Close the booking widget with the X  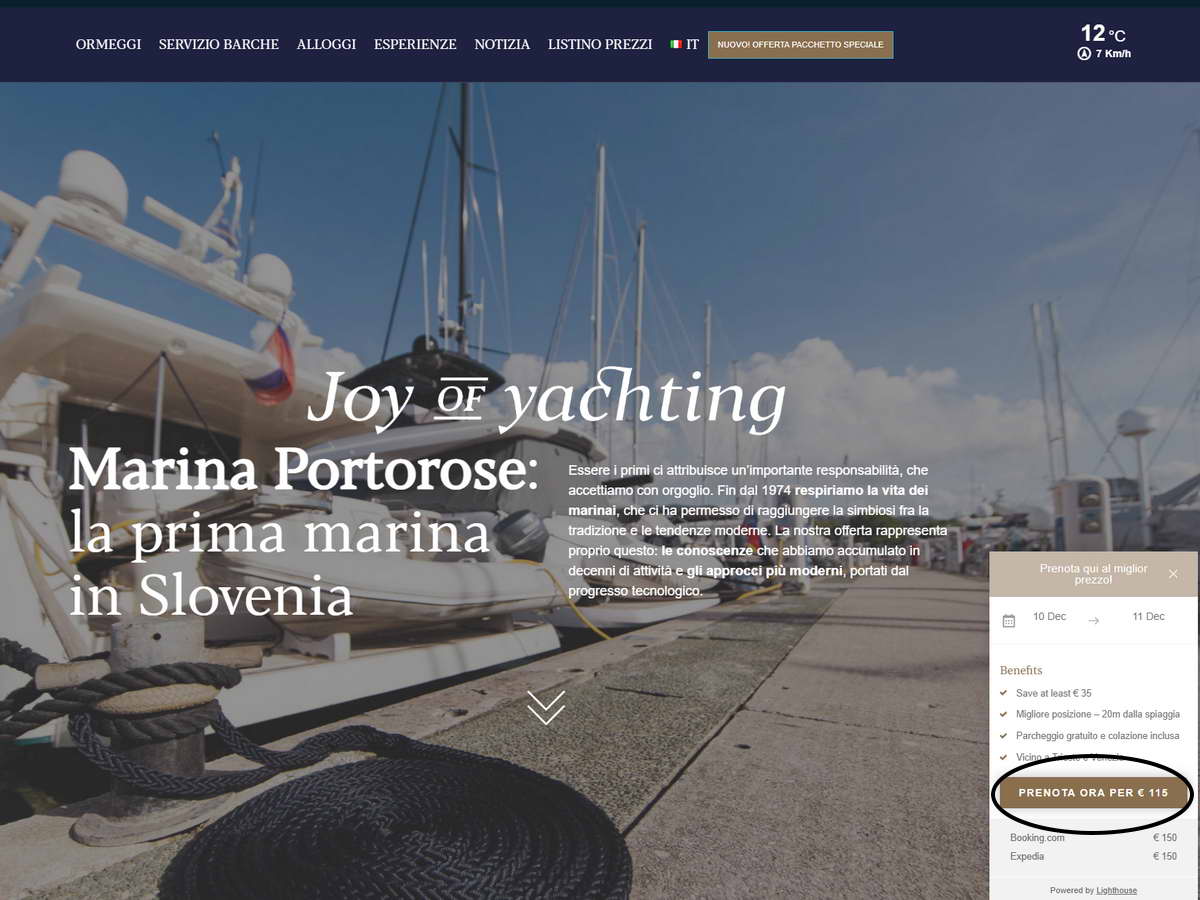pos(1173,574)
